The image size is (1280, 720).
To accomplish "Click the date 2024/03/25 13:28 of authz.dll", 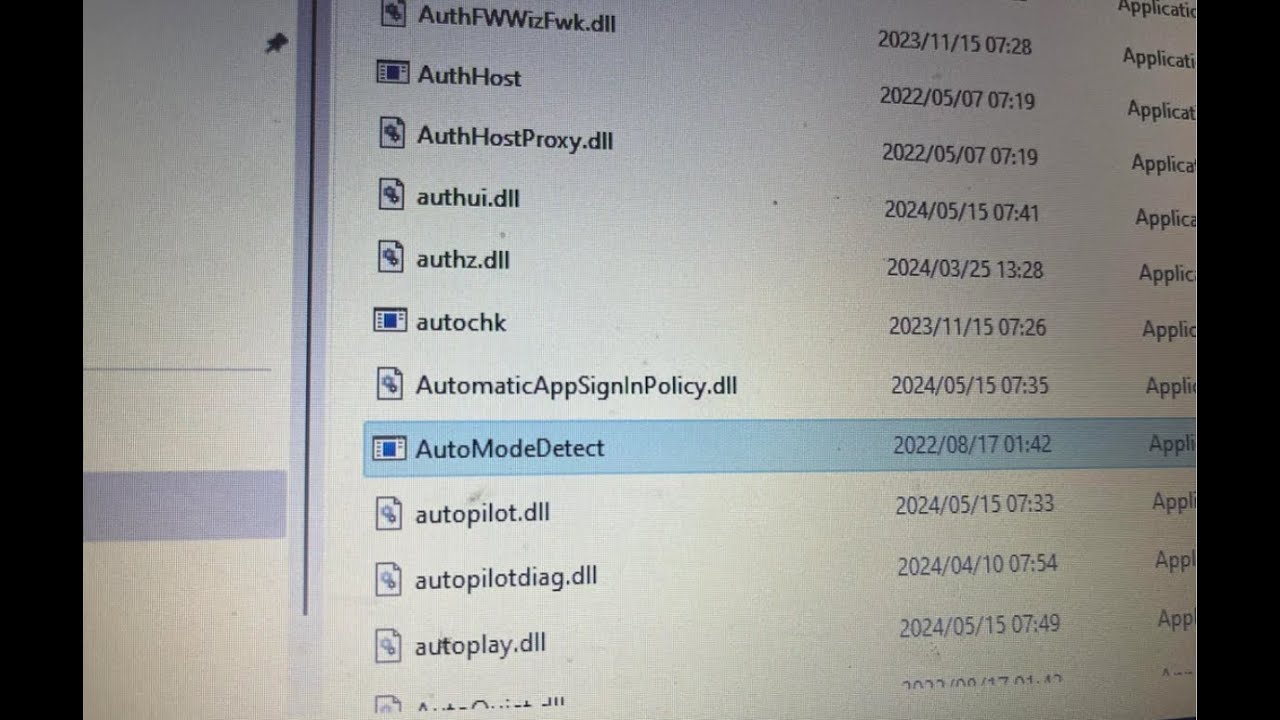I will click(965, 269).
